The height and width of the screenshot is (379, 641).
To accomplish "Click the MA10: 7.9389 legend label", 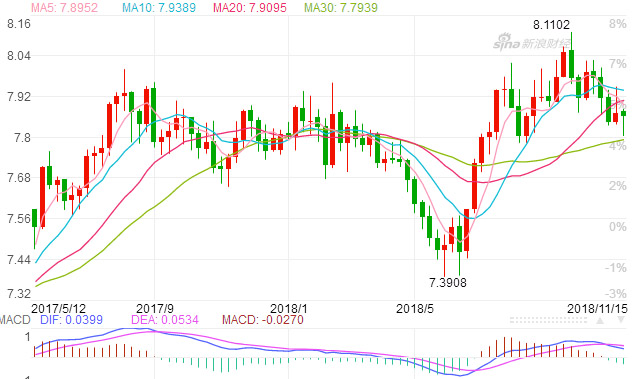I will 159,7.
